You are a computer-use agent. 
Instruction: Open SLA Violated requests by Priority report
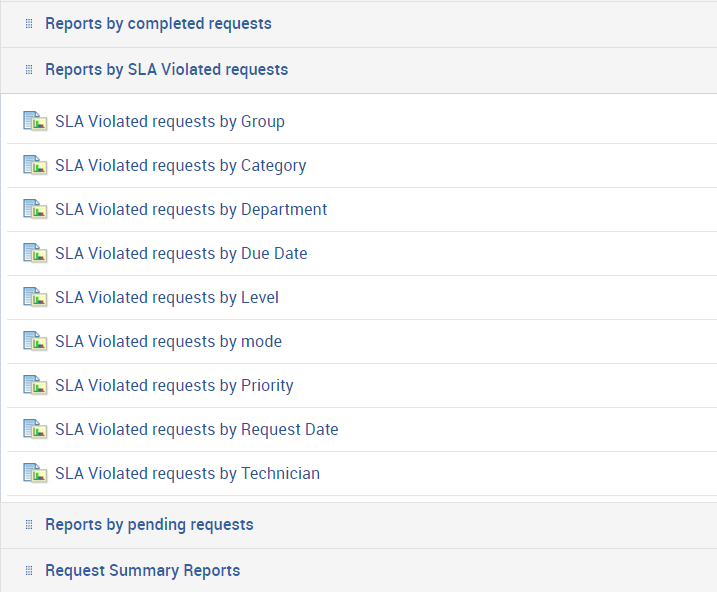tap(174, 386)
